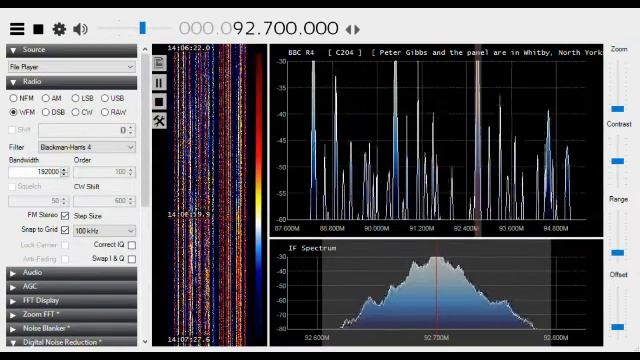The width and height of the screenshot is (640, 360).
Task: Adjust the Contrast slider
Action: click(x=618, y=161)
